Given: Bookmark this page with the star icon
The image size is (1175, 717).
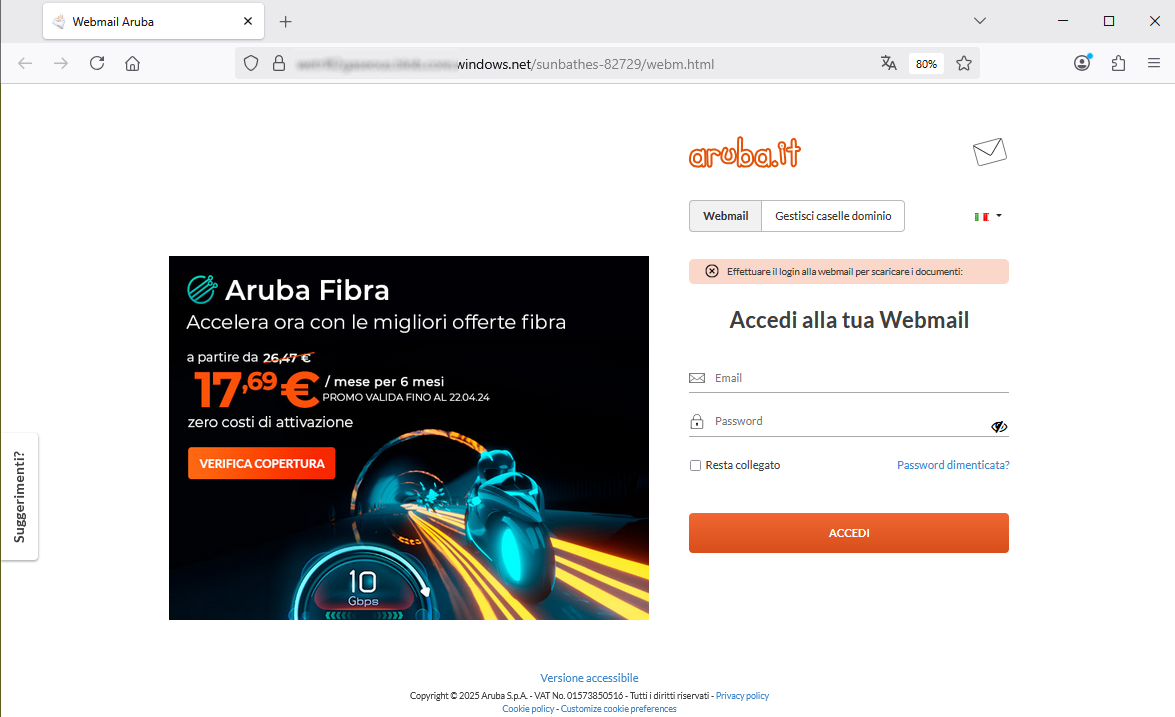Looking at the screenshot, I should [x=964, y=64].
